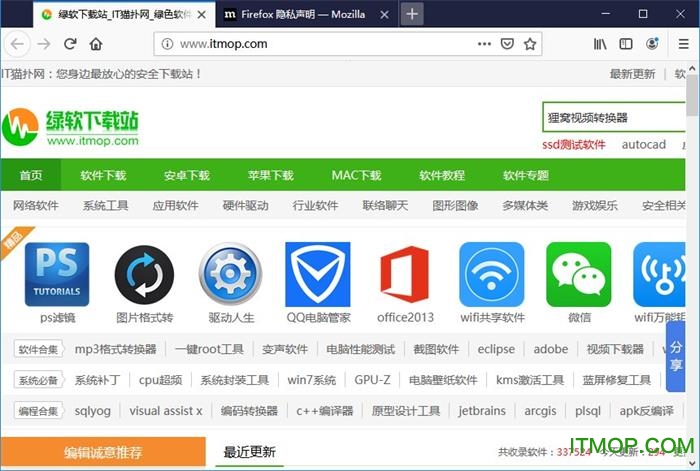Image resolution: width=700 pixels, height=471 pixels.
Task: Open page actions three-dot menu
Action: [484, 44]
